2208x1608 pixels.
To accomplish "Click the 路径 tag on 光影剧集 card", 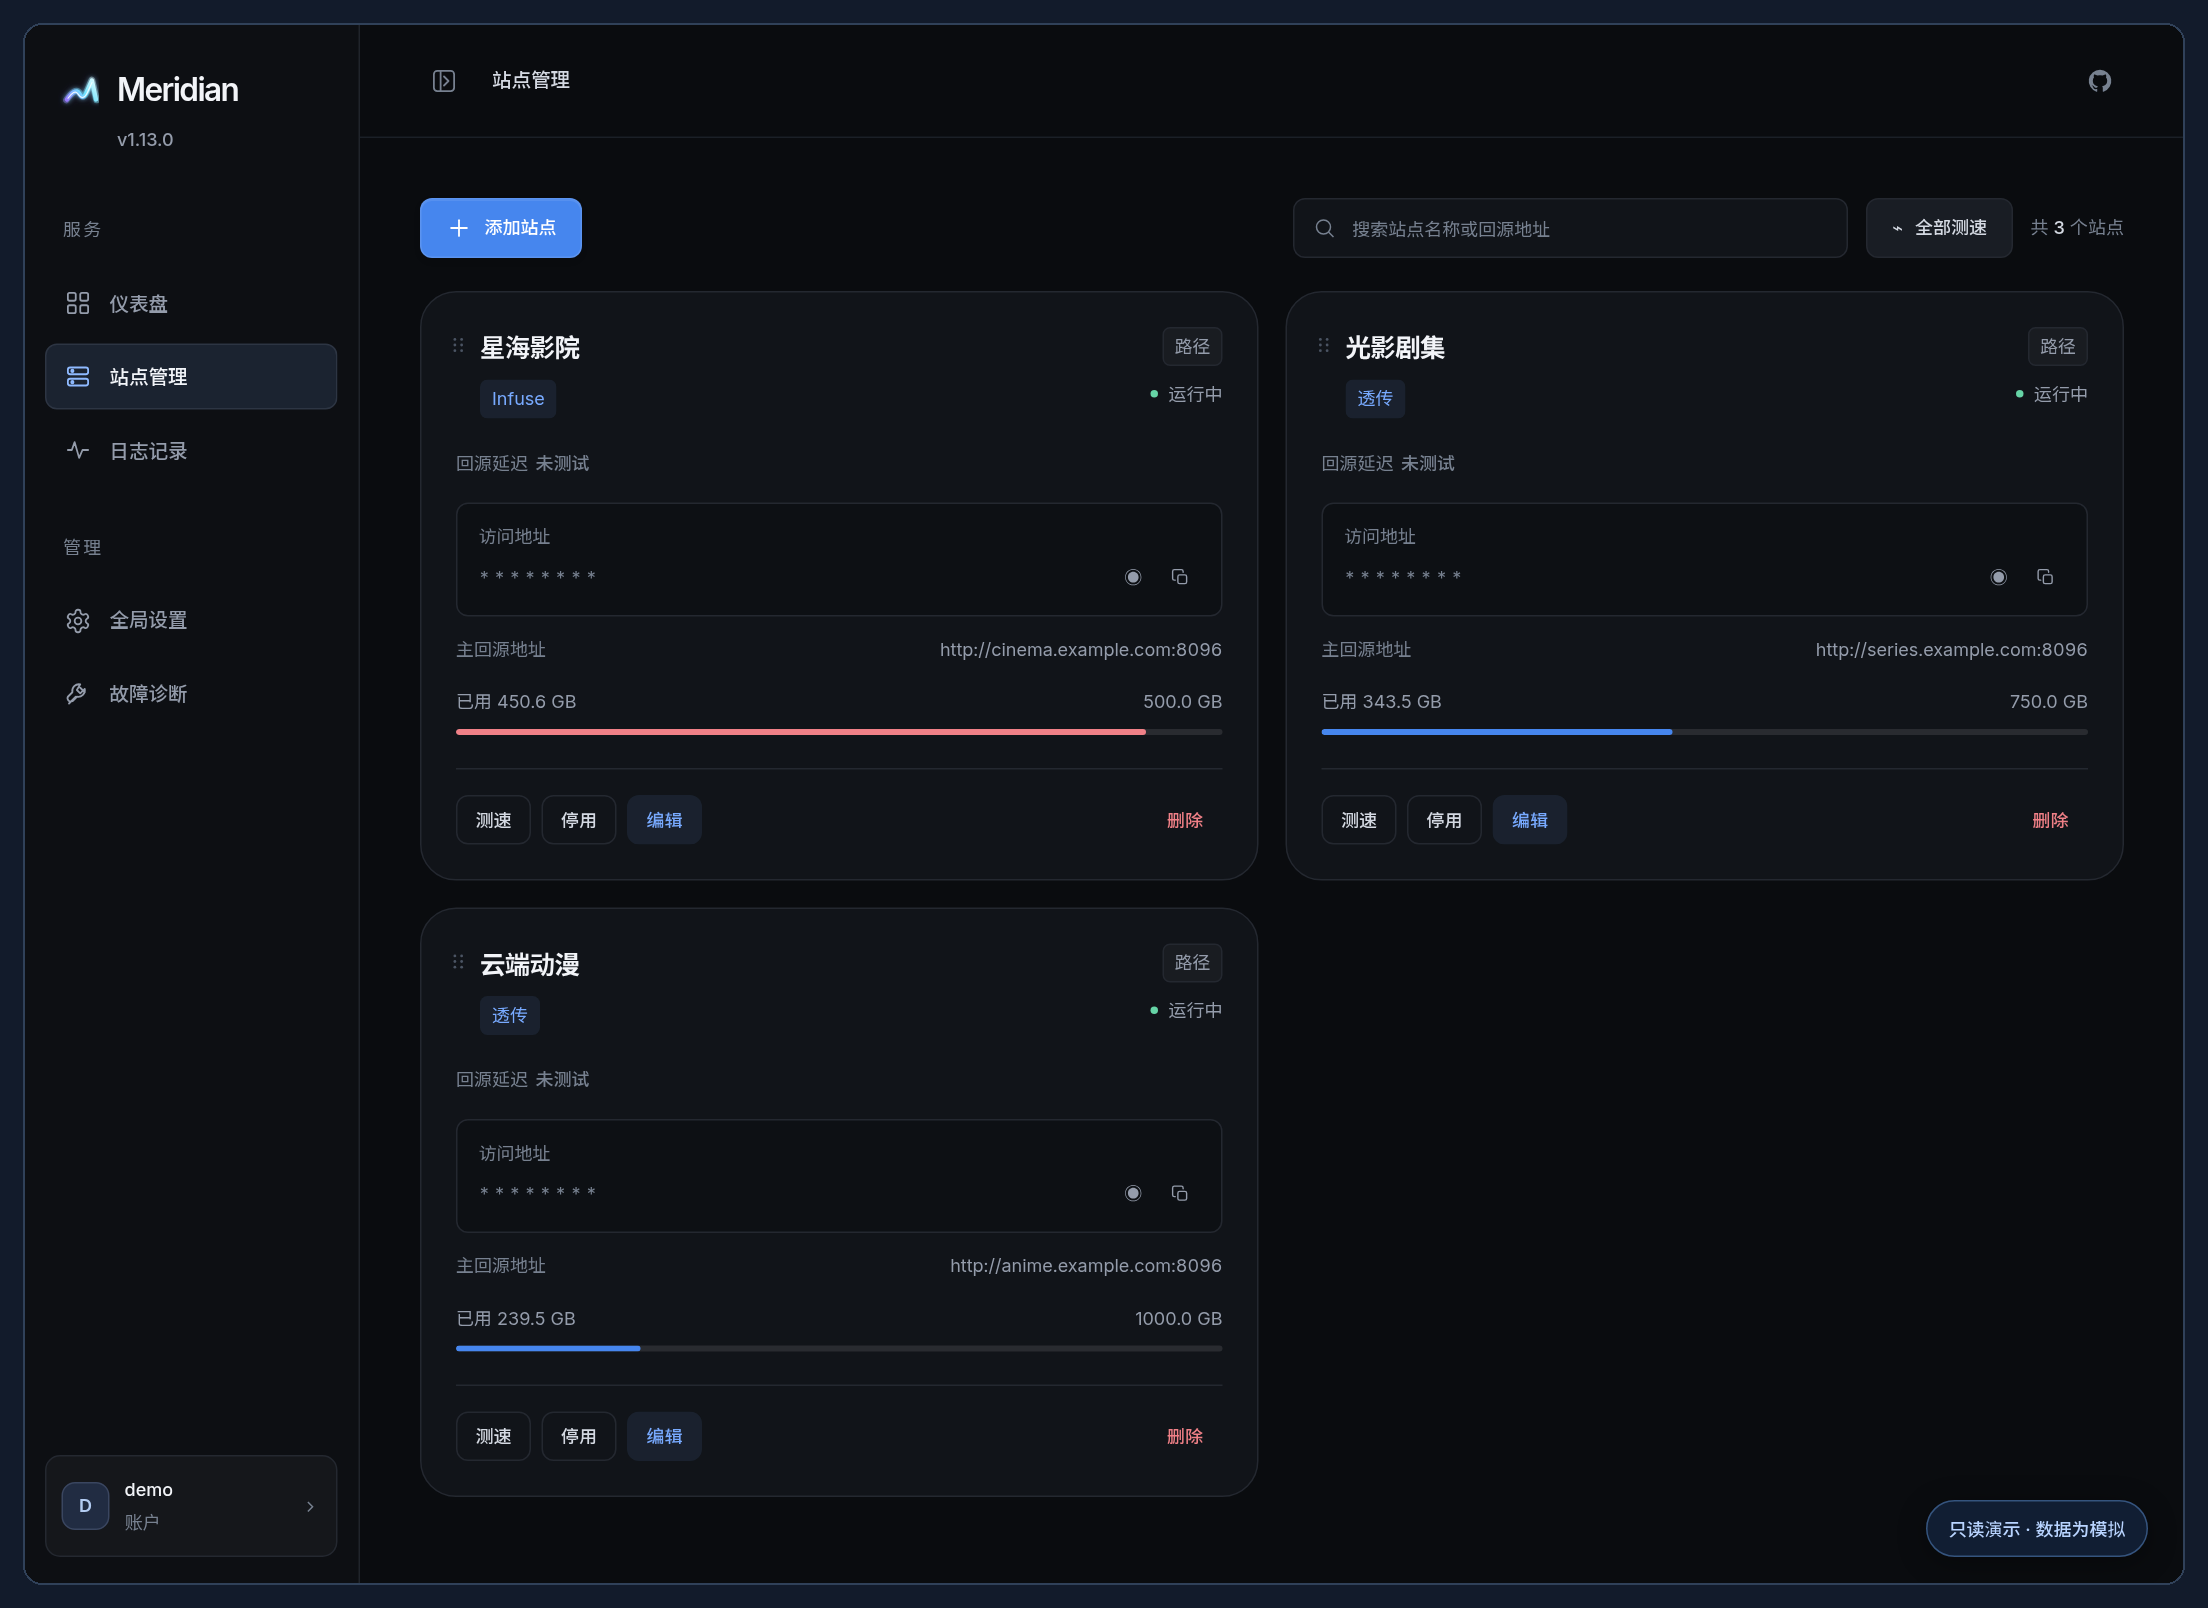I will coord(2057,346).
